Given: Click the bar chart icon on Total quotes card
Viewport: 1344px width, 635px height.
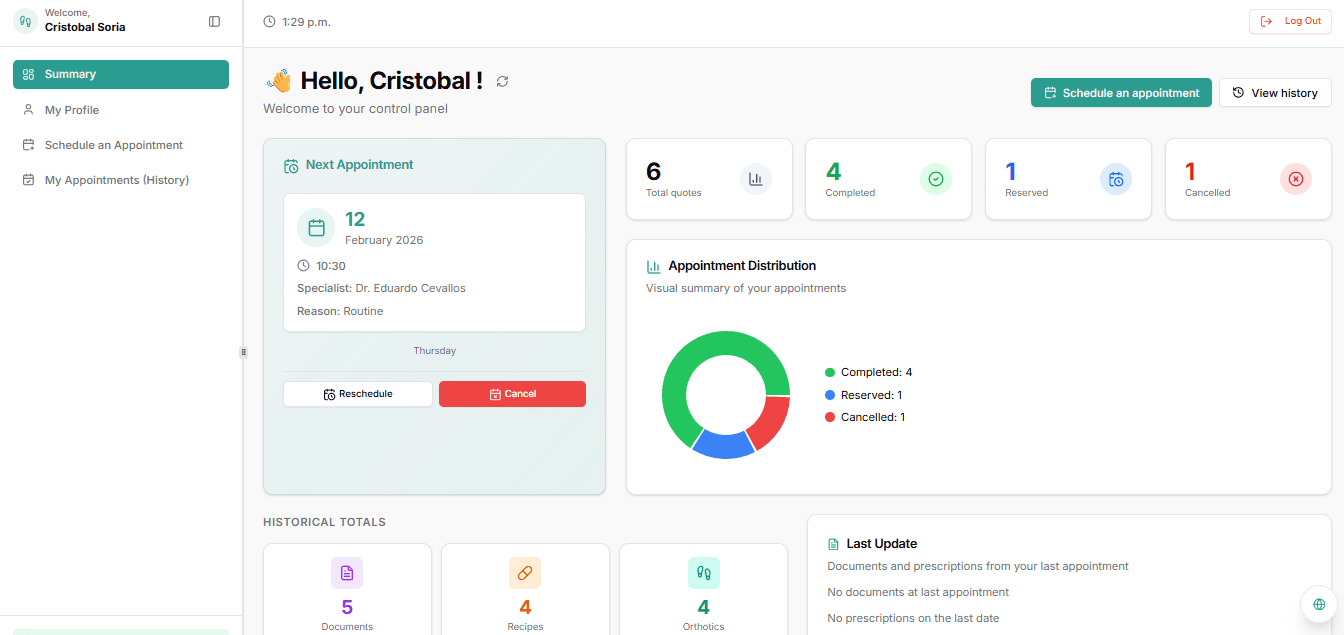Looking at the screenshot, I should coord(756,179).
